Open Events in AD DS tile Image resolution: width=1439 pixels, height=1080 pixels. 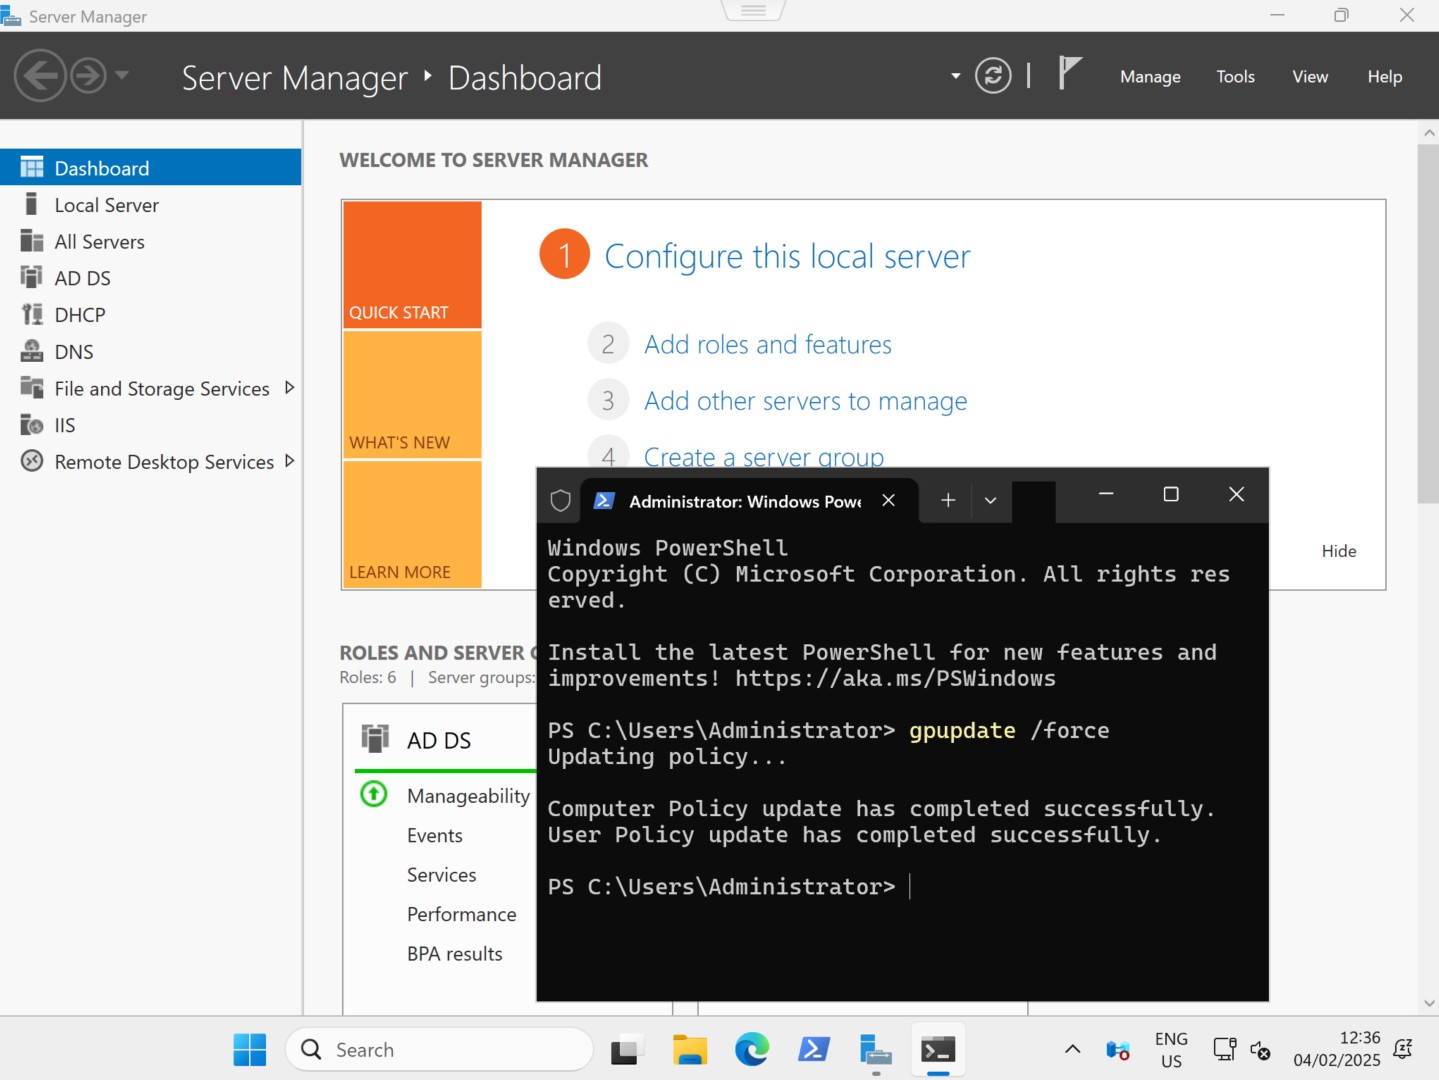click(x=435, y=836)
